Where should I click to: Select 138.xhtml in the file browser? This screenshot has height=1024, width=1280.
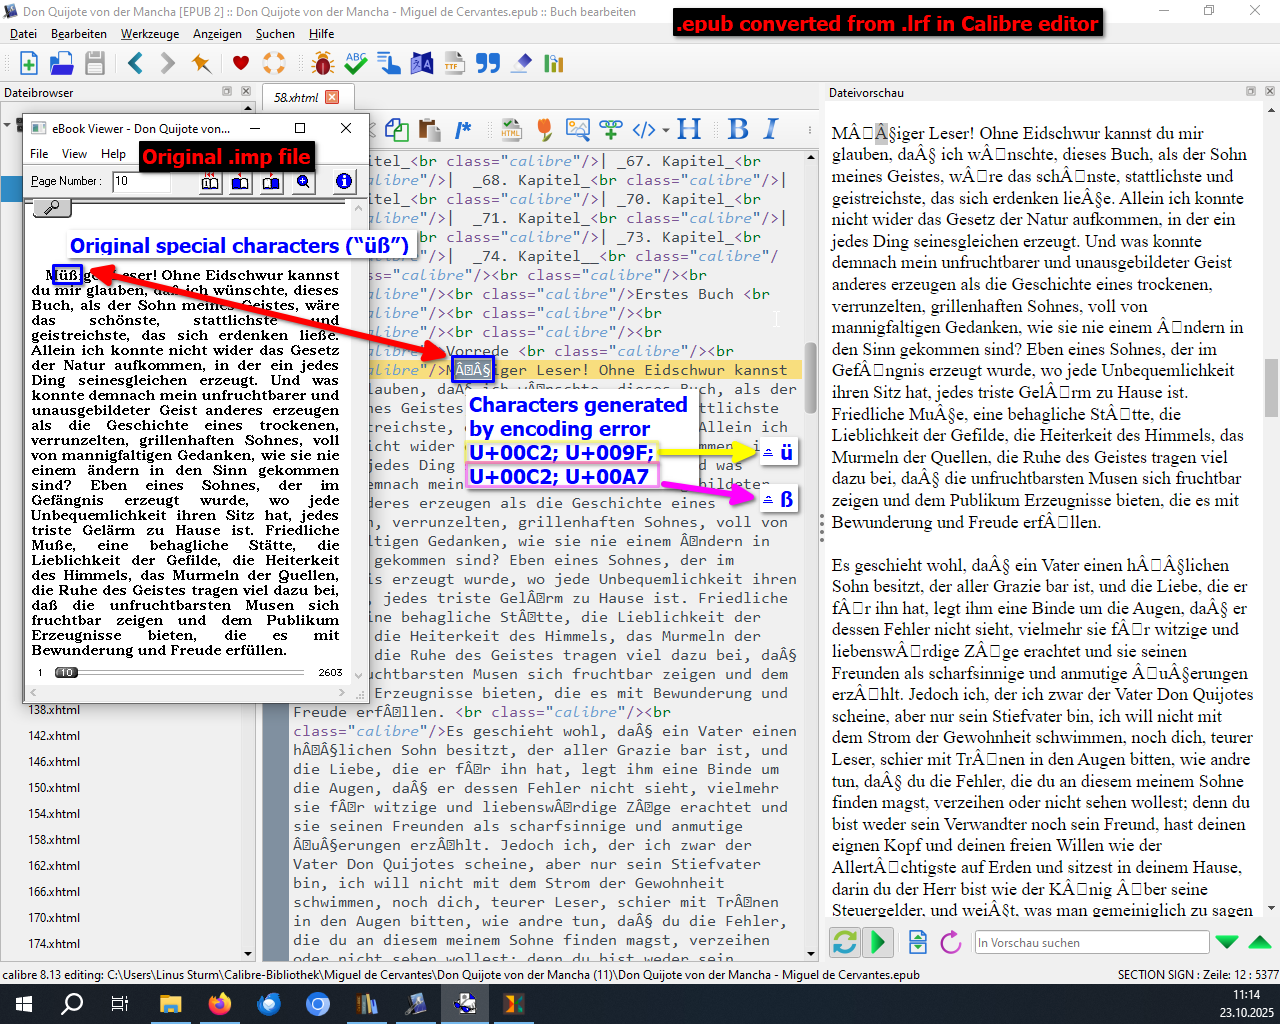[x=54, y=710]
